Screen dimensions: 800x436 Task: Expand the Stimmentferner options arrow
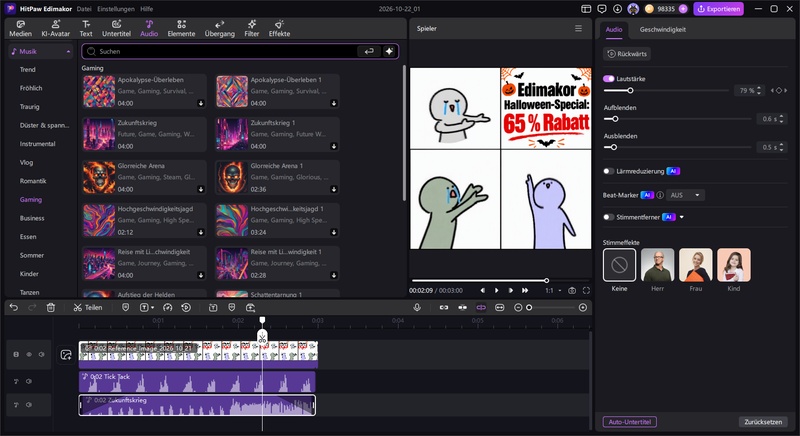click(x=682, y=217)
